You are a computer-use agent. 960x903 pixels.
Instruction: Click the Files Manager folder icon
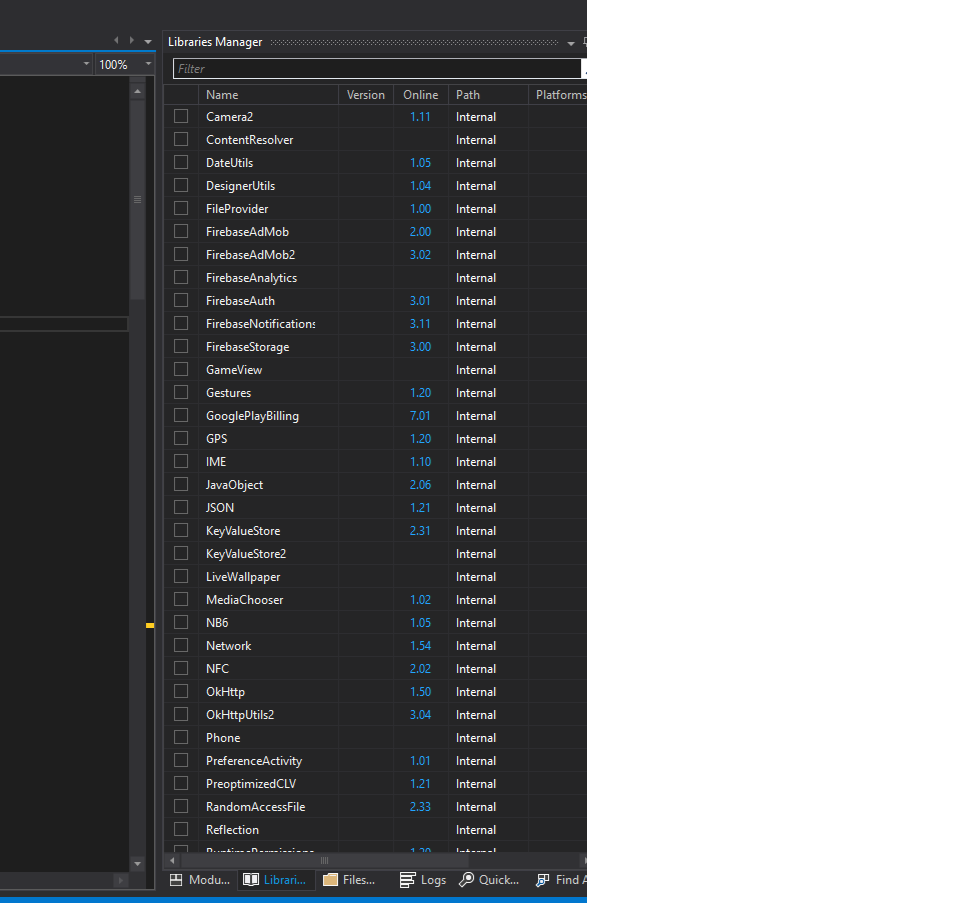pos(331,880)
